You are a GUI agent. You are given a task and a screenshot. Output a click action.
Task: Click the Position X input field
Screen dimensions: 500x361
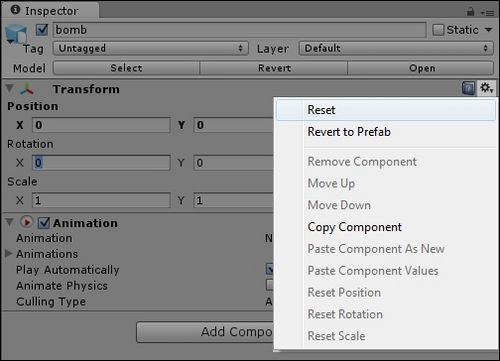click(101, 125)
